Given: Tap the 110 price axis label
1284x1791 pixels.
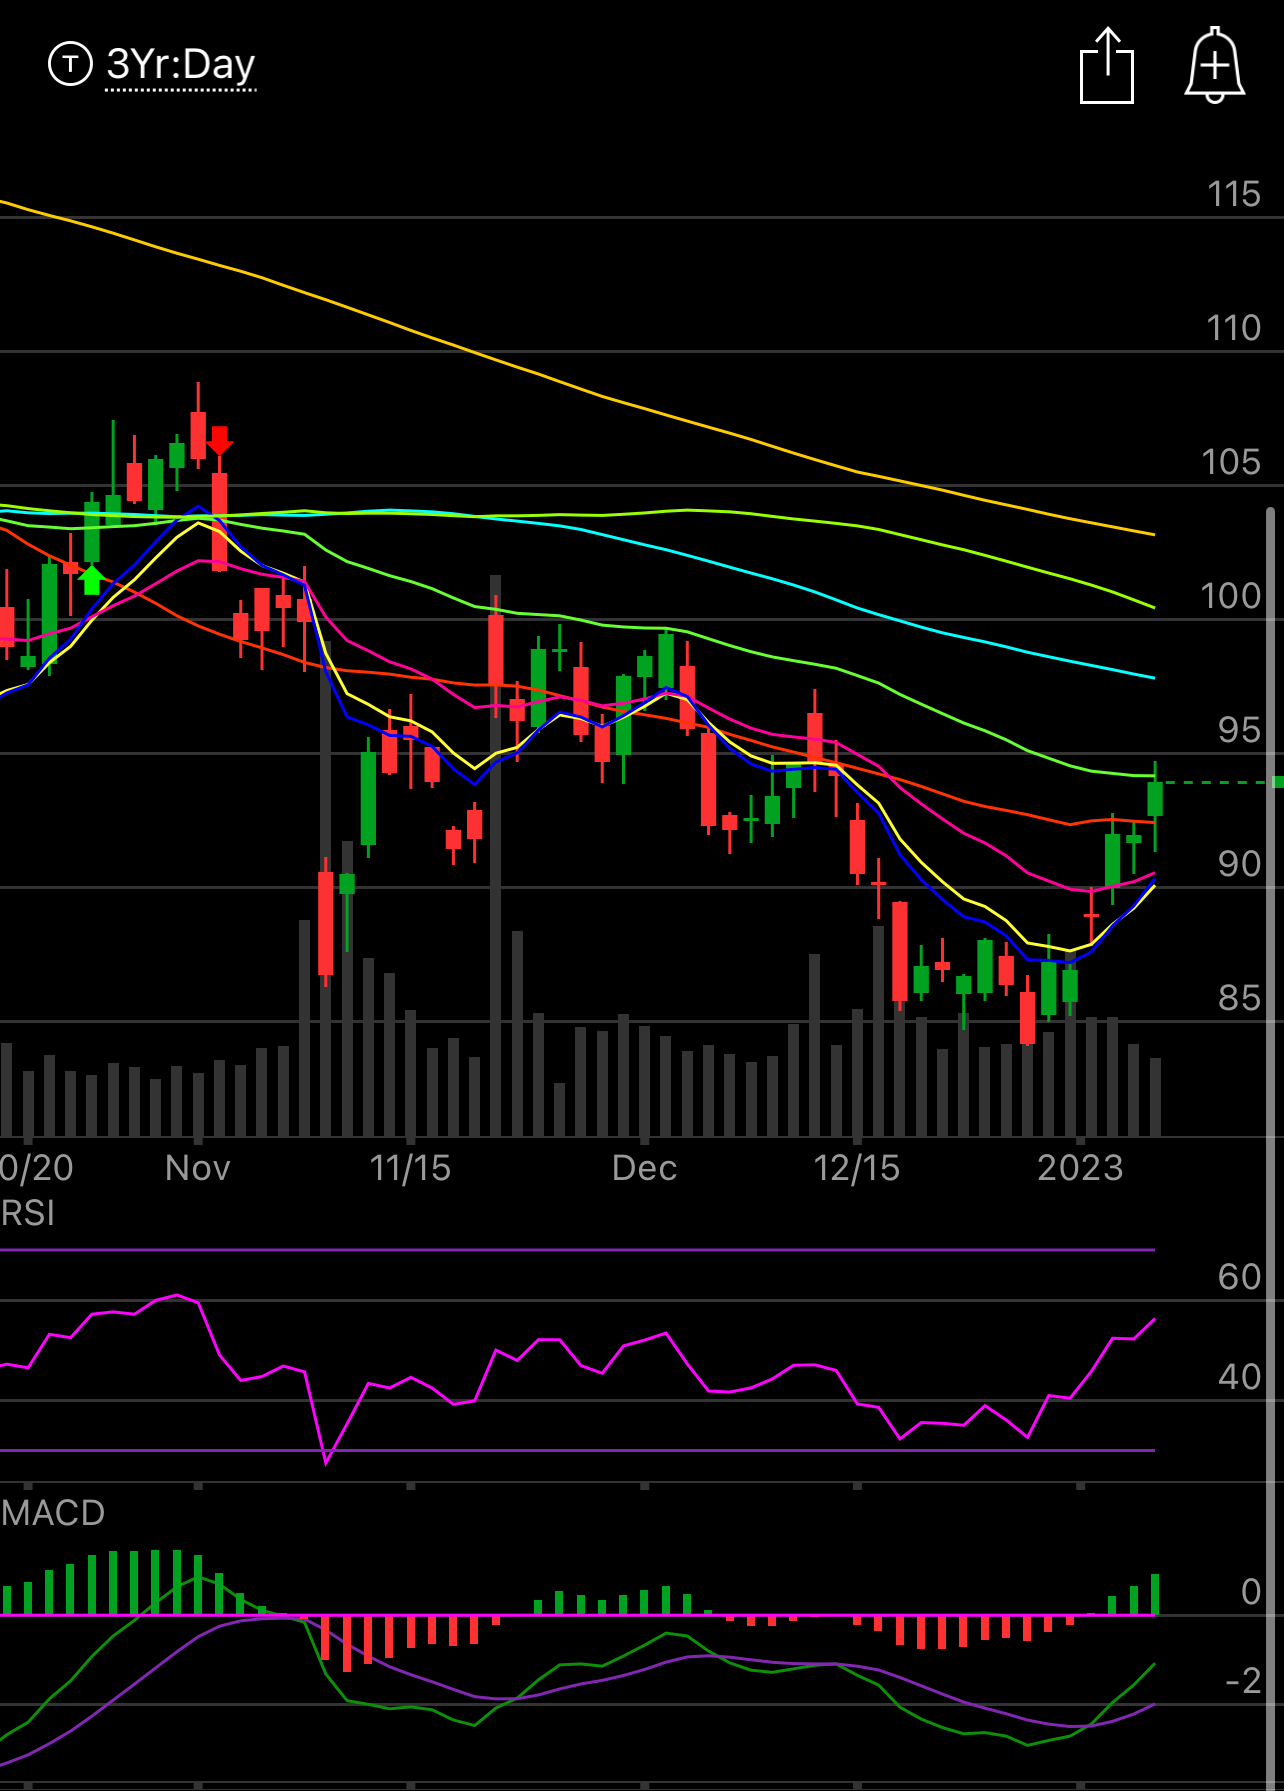Looking at the screenshot, I should (x=1233, y=328).
